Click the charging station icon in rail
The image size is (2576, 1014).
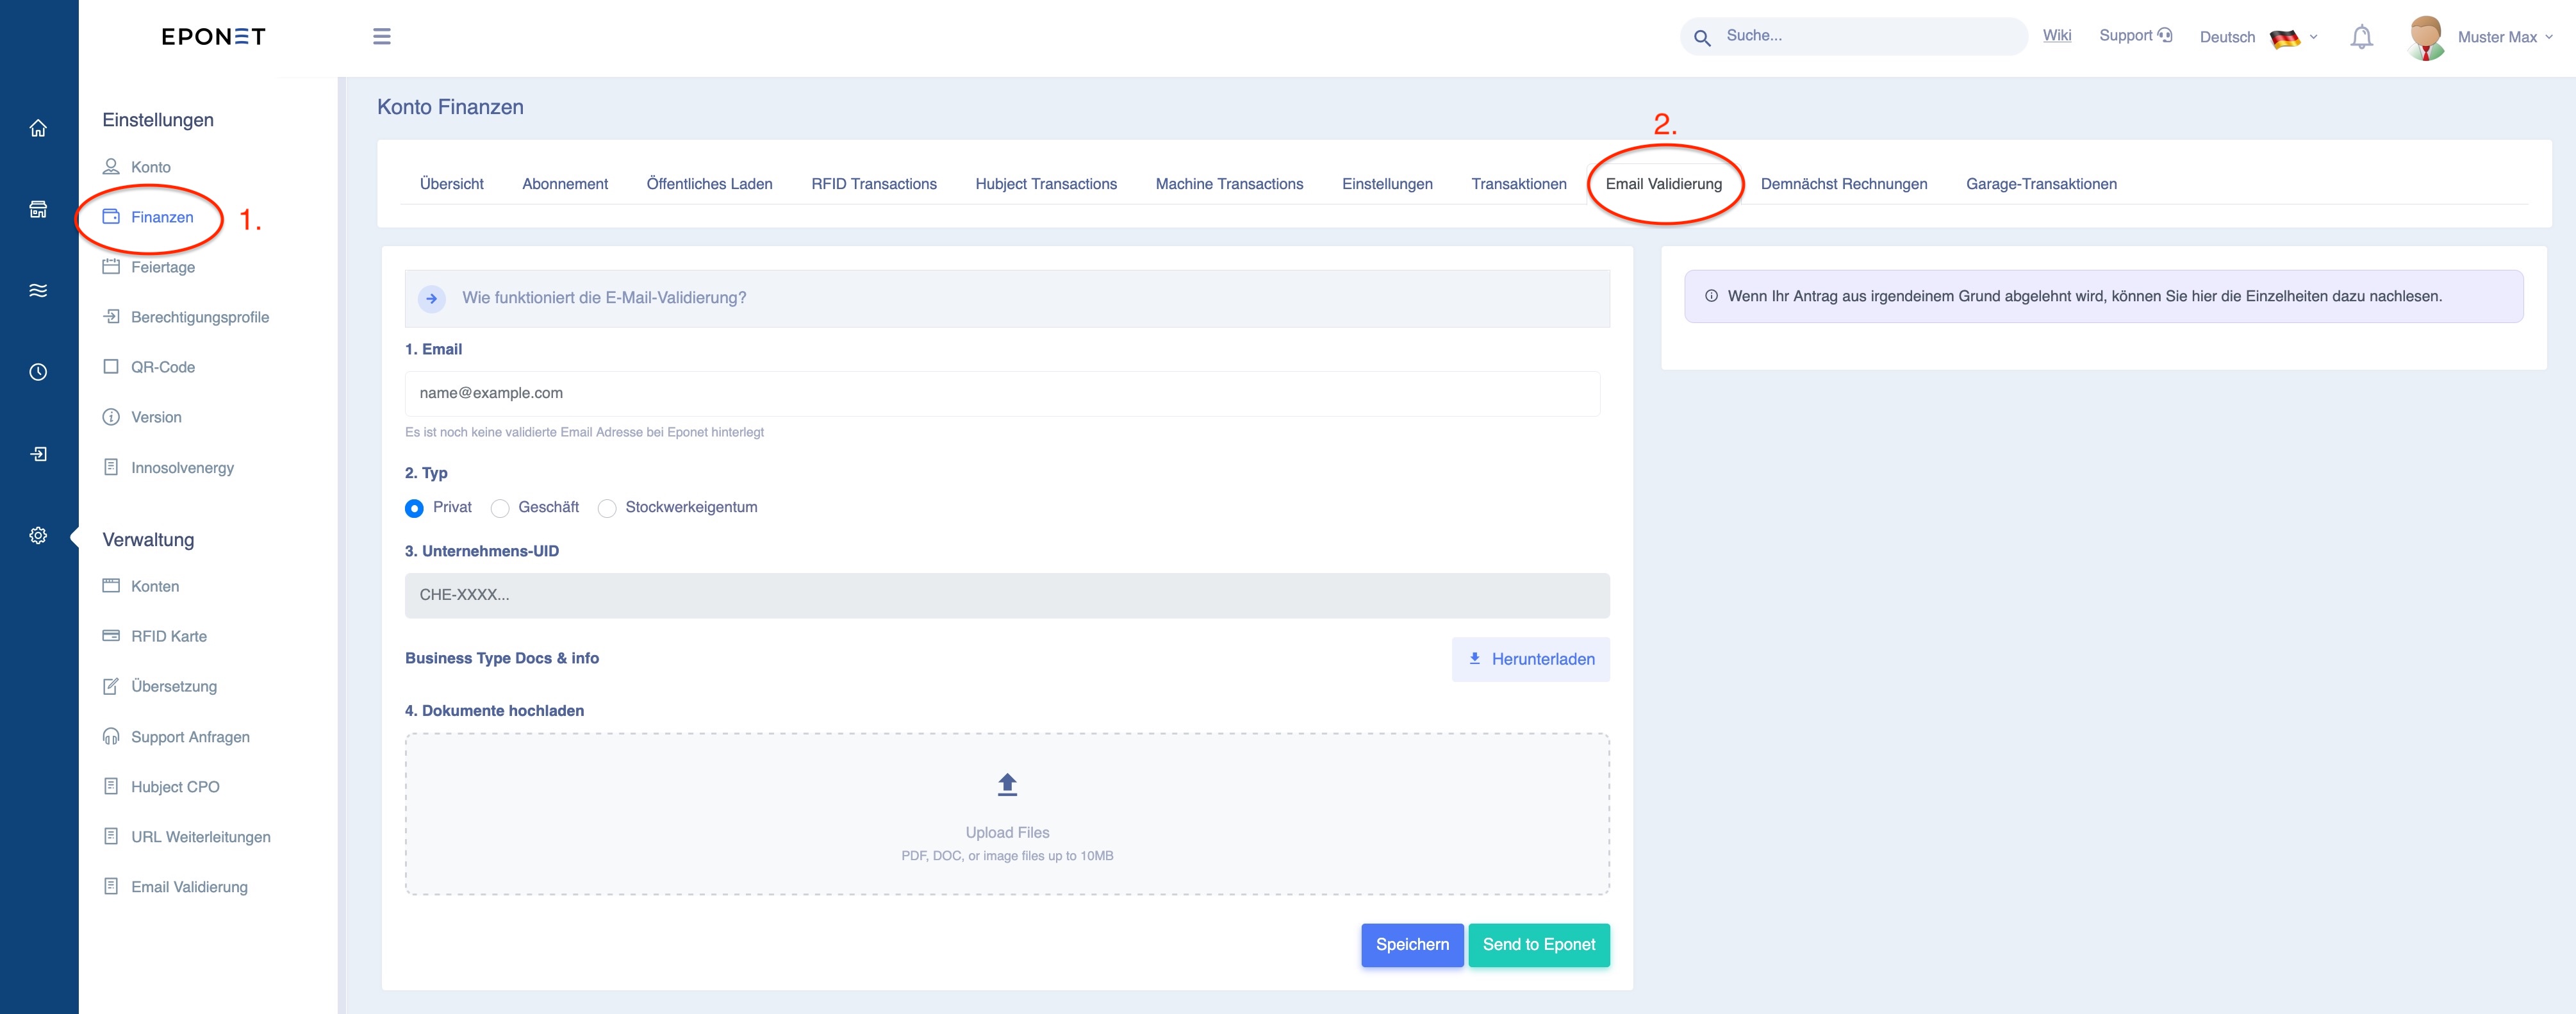click(38, 209)
